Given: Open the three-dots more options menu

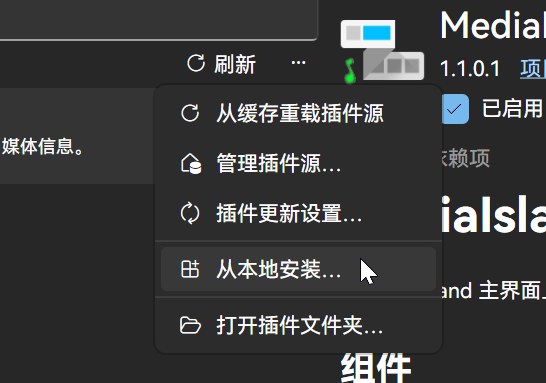Looking at the screenshot, I should coord(298,63).
